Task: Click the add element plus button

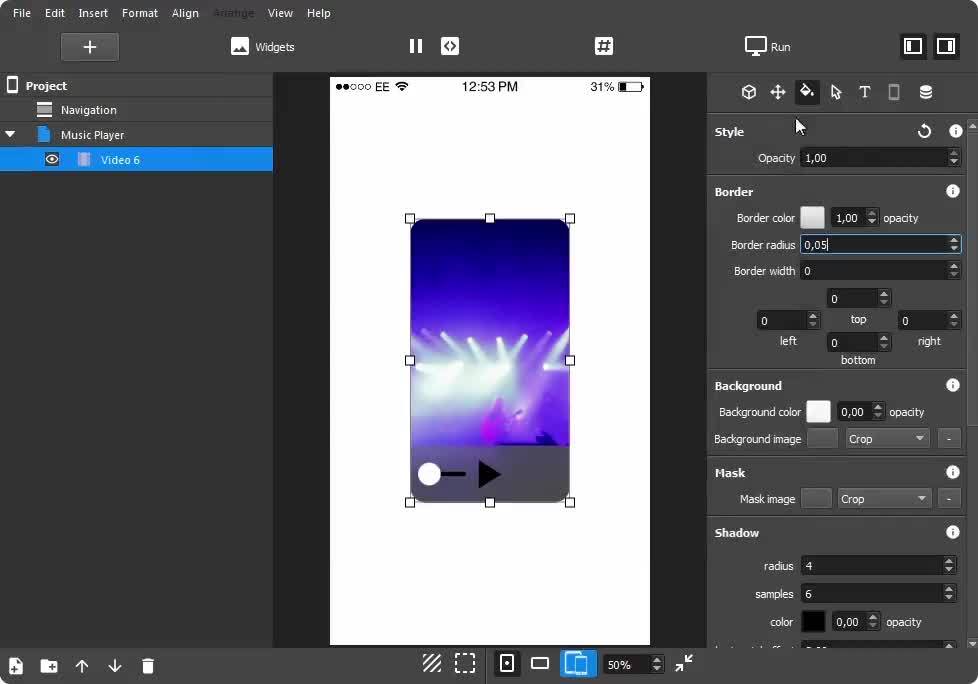Action: [90, 47]
